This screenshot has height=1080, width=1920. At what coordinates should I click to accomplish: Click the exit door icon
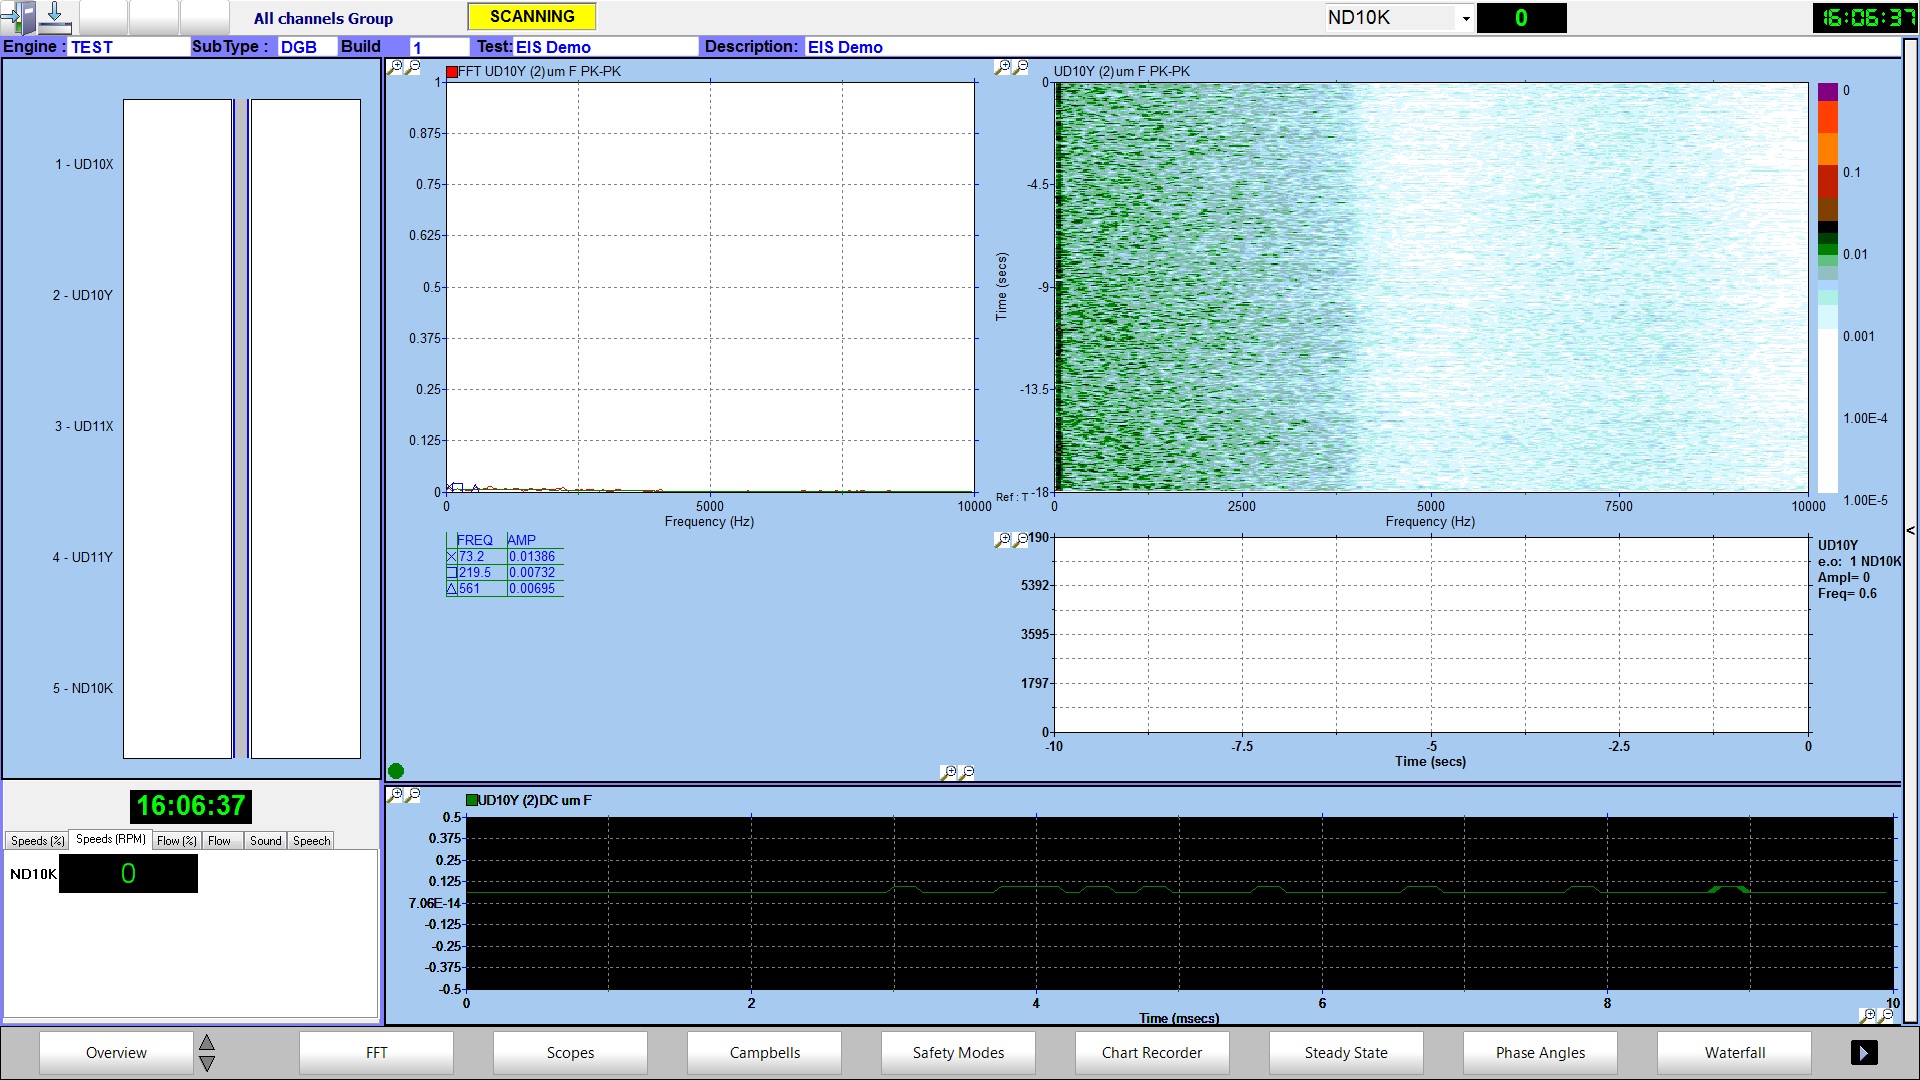[x=18, y=17]
